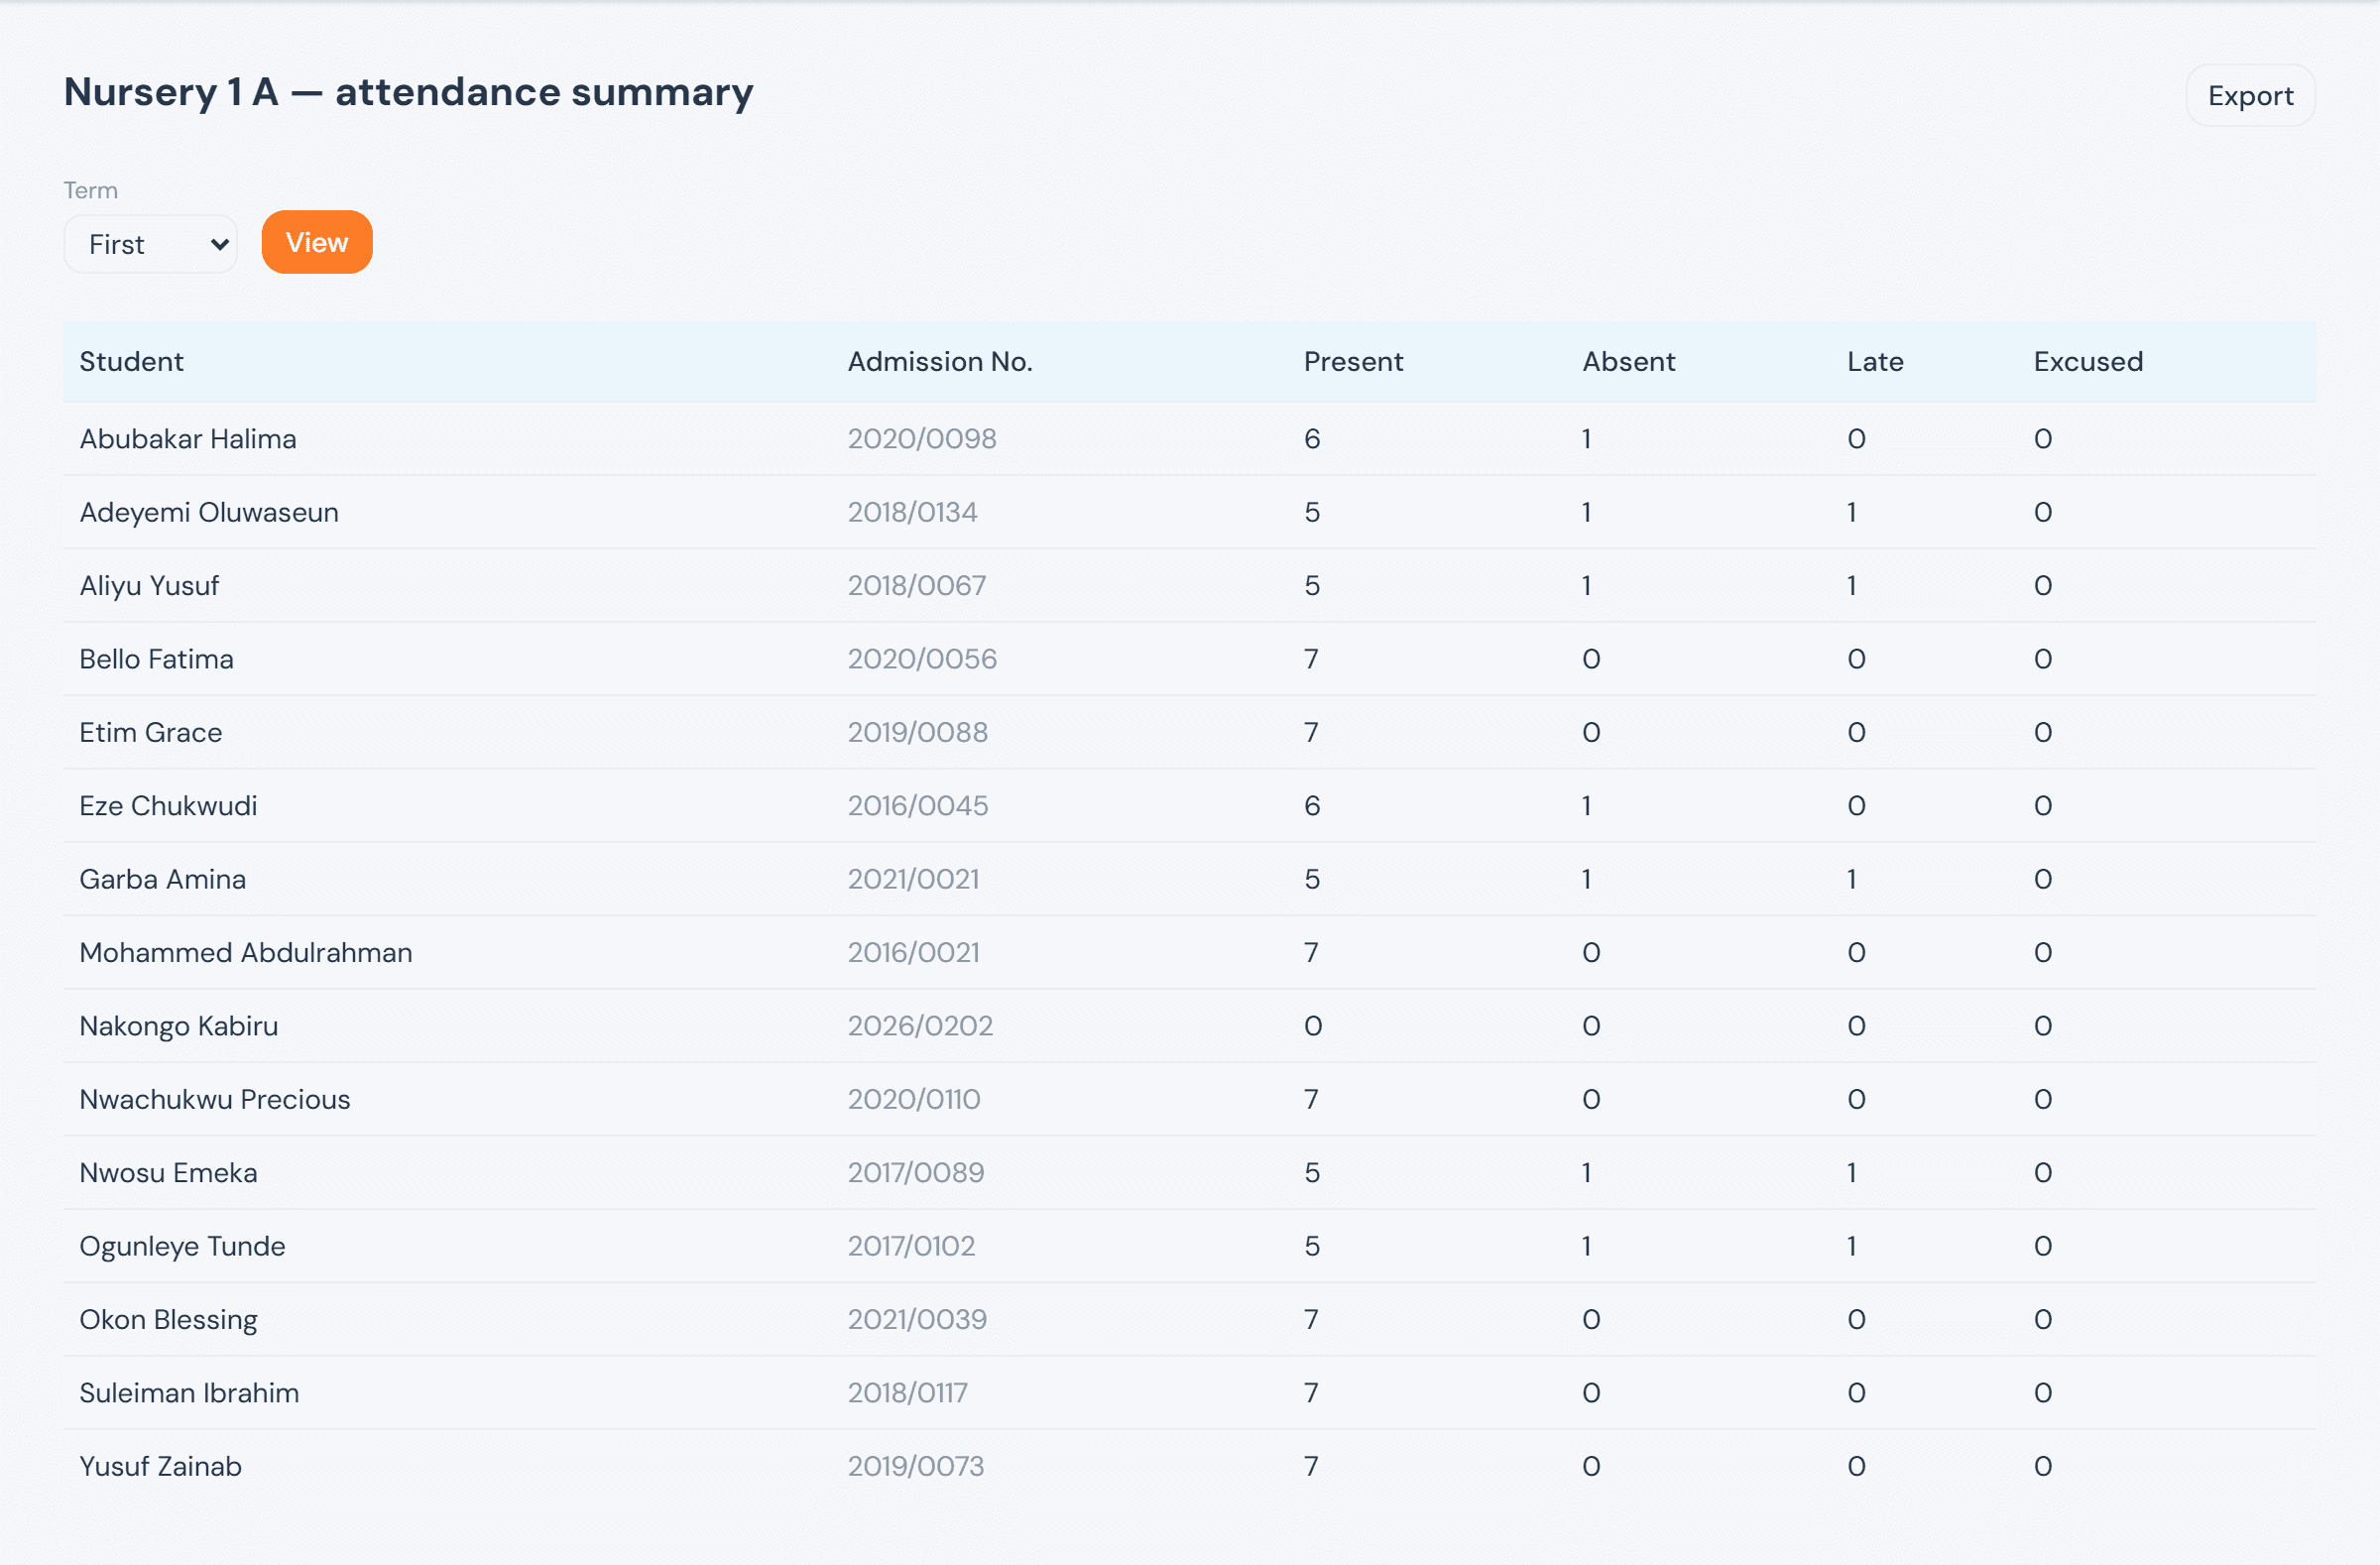
Task: Select student Adeyemi Oluwaseun
Action: pos(209,512)
